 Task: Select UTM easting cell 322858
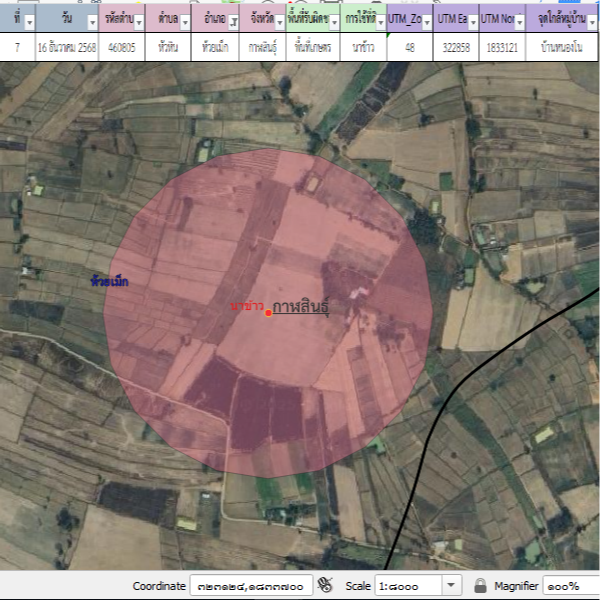click(x=454, y=47)
